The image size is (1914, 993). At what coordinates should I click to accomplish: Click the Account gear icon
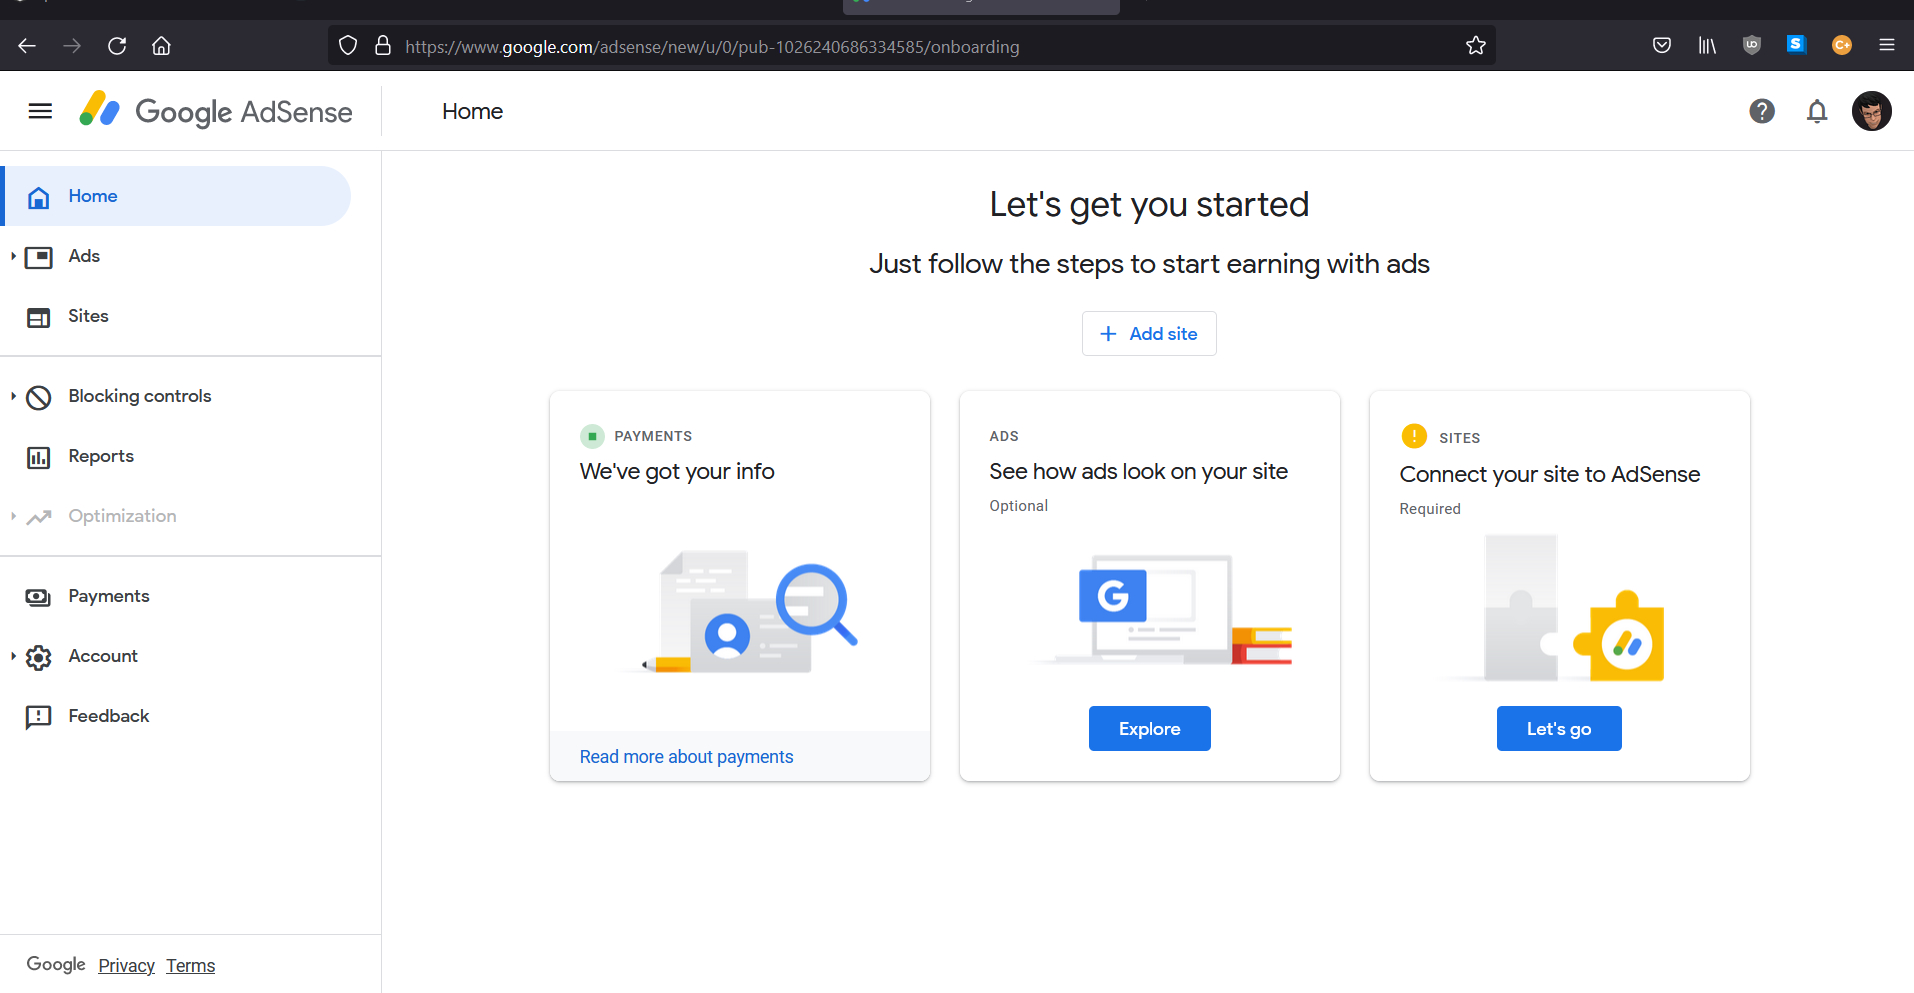pyautogui.click(x=39, y=657)
